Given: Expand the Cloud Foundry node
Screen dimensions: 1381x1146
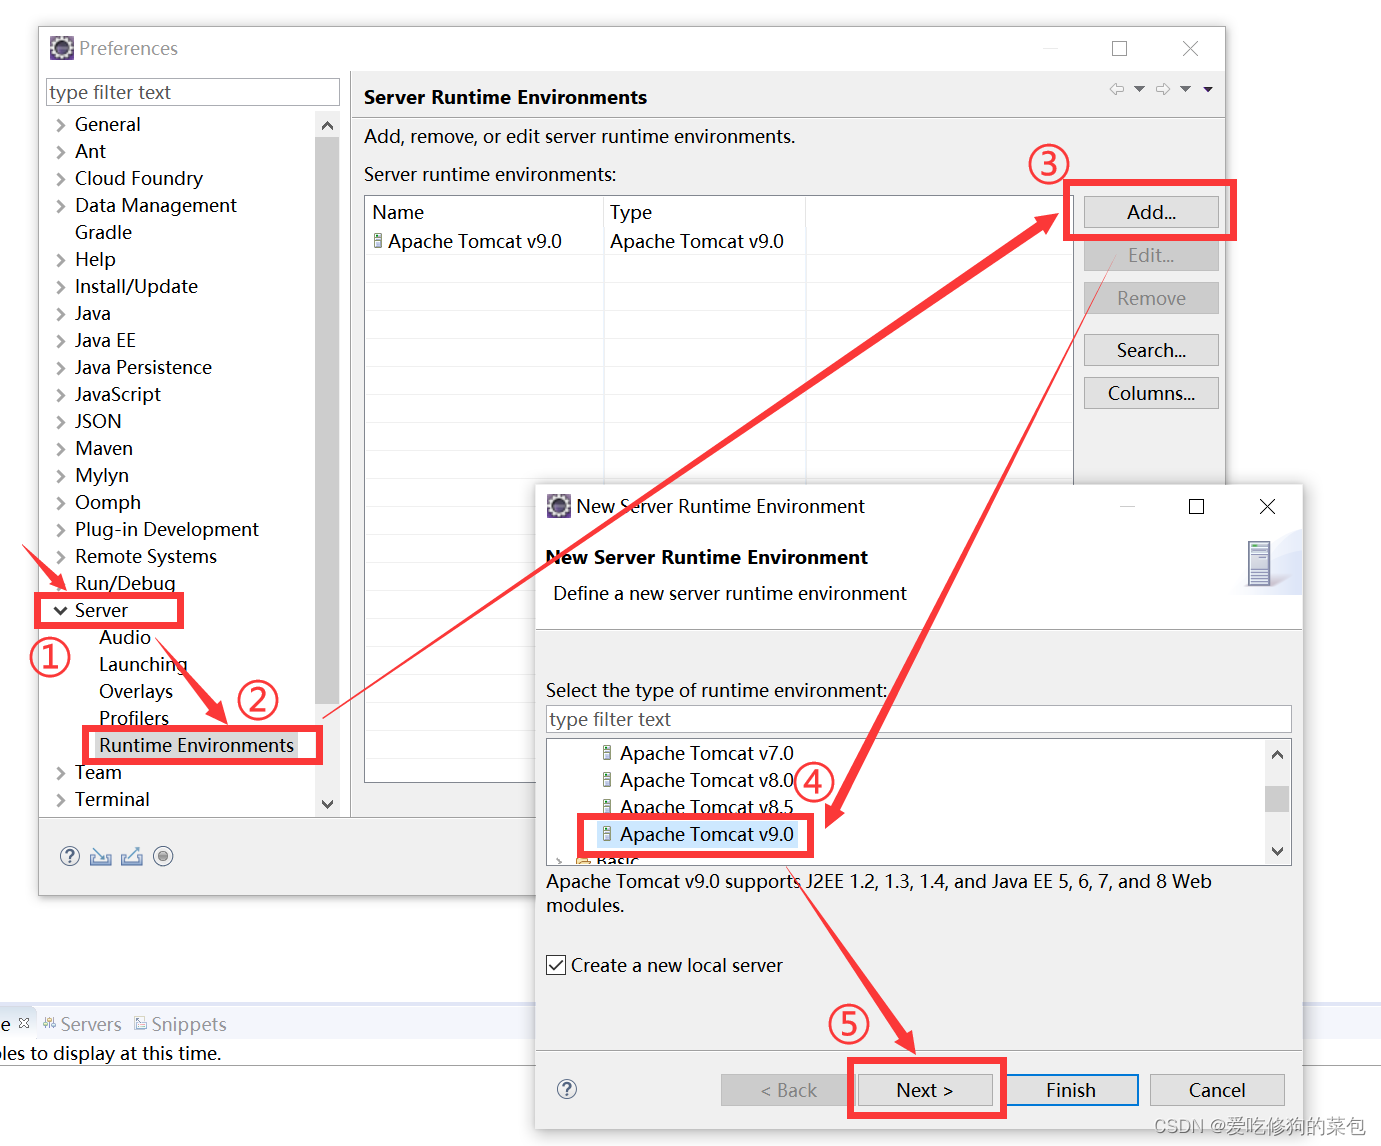Looking at the screenshot, I should pos(61,179).
